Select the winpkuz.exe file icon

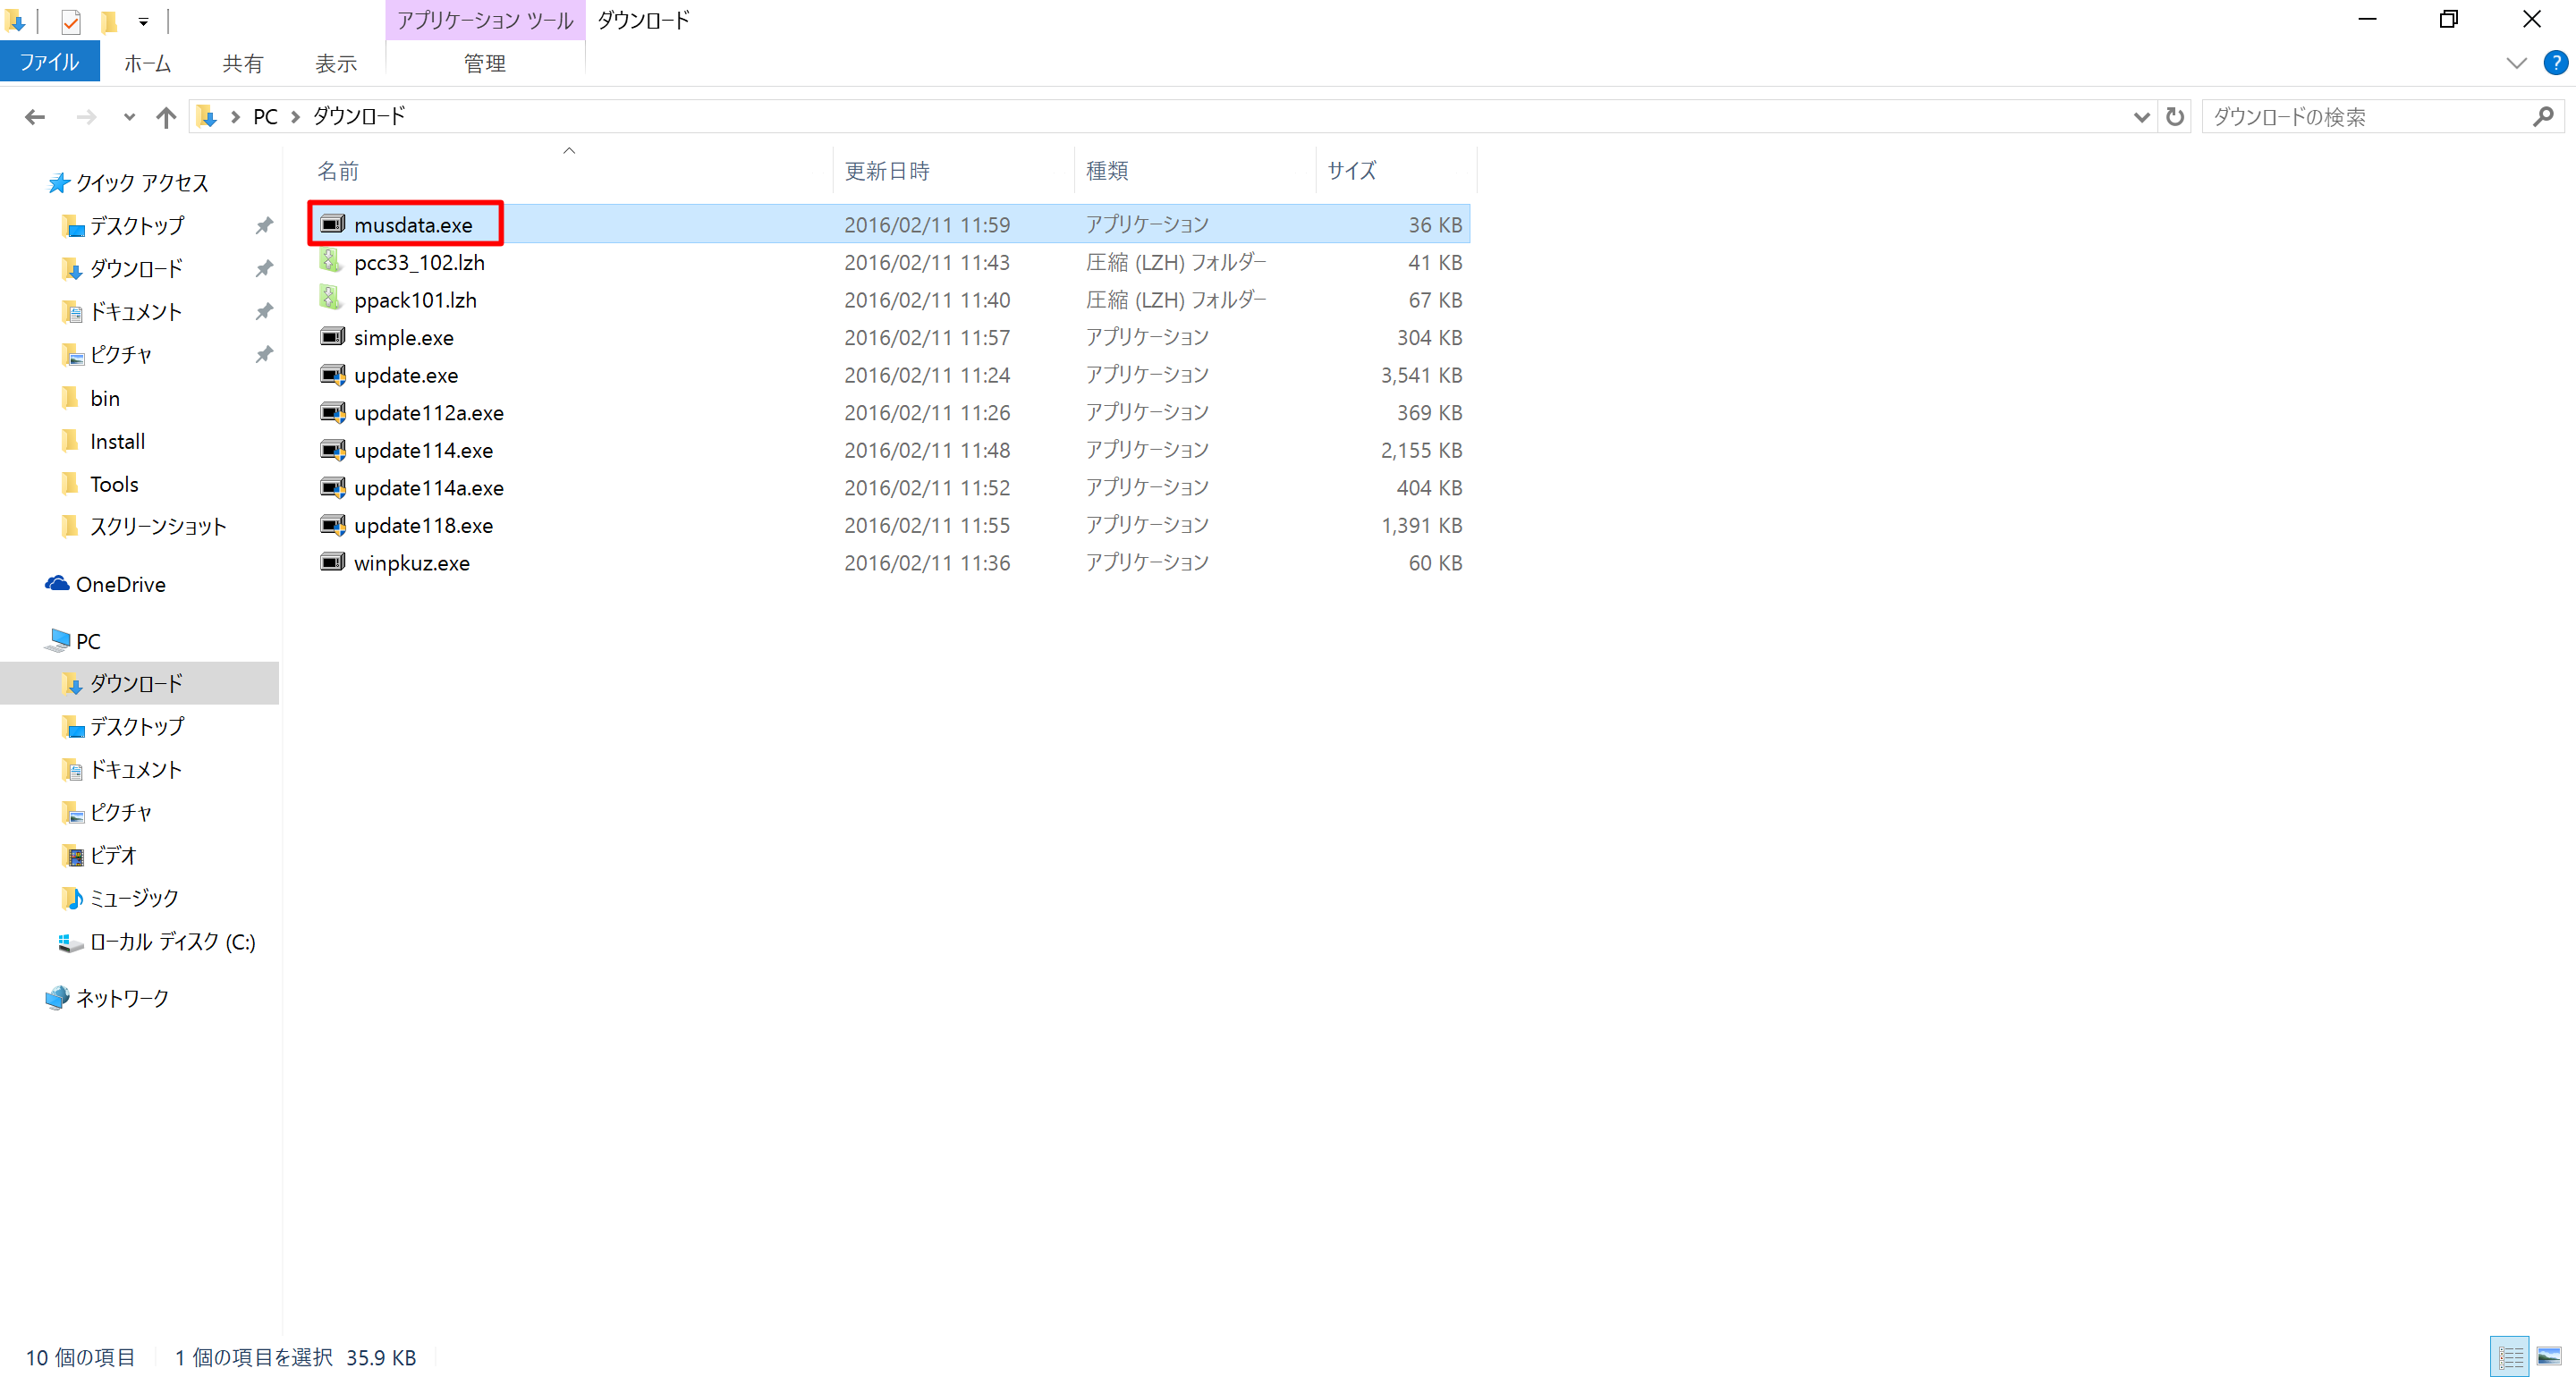[x=332, y=563]
